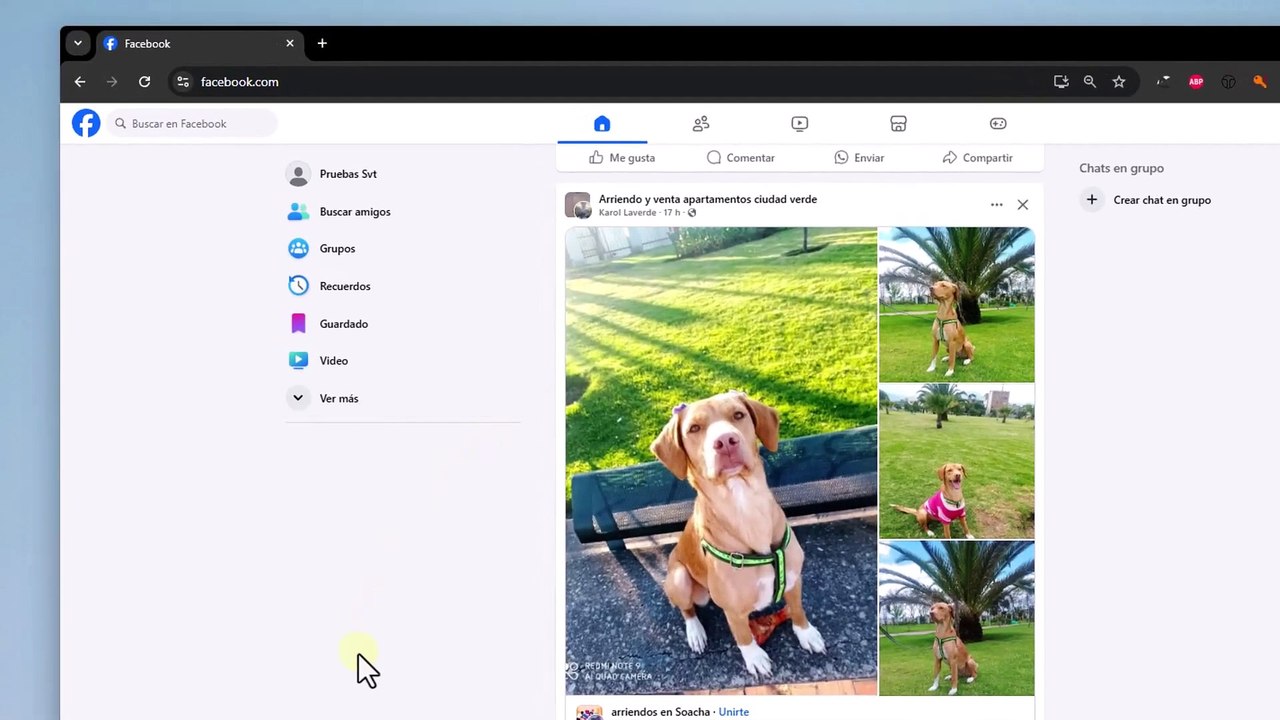This screenshot has width=1280, height=720.
Task: Open bottom-right dog photo in post
Action: pos(957,618)
